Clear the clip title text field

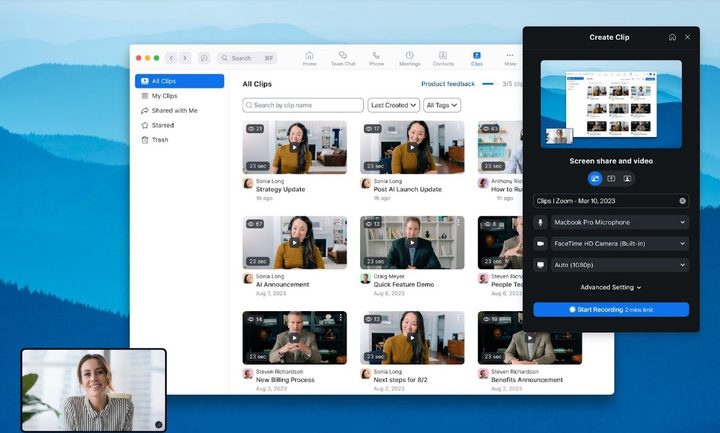(683, 201)
